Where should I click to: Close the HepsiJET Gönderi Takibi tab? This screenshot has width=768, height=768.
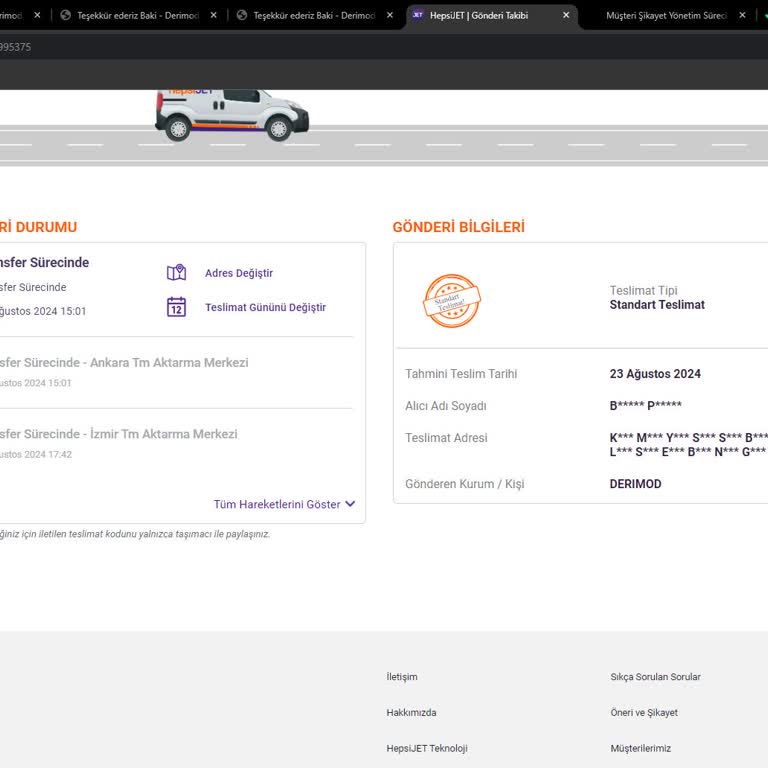pyautogui.click(x=566, y=15)
